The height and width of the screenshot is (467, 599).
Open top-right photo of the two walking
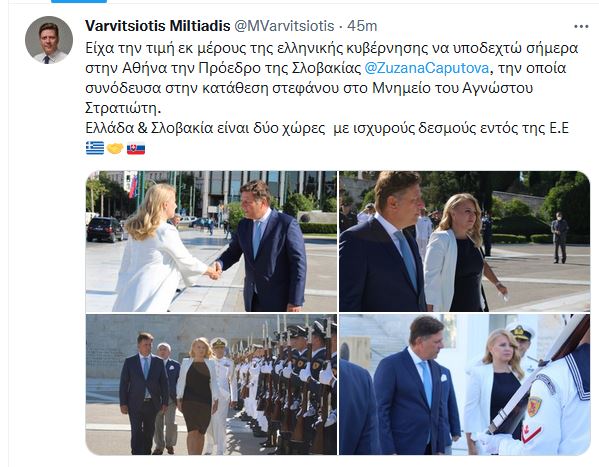(x=465, y=242)
